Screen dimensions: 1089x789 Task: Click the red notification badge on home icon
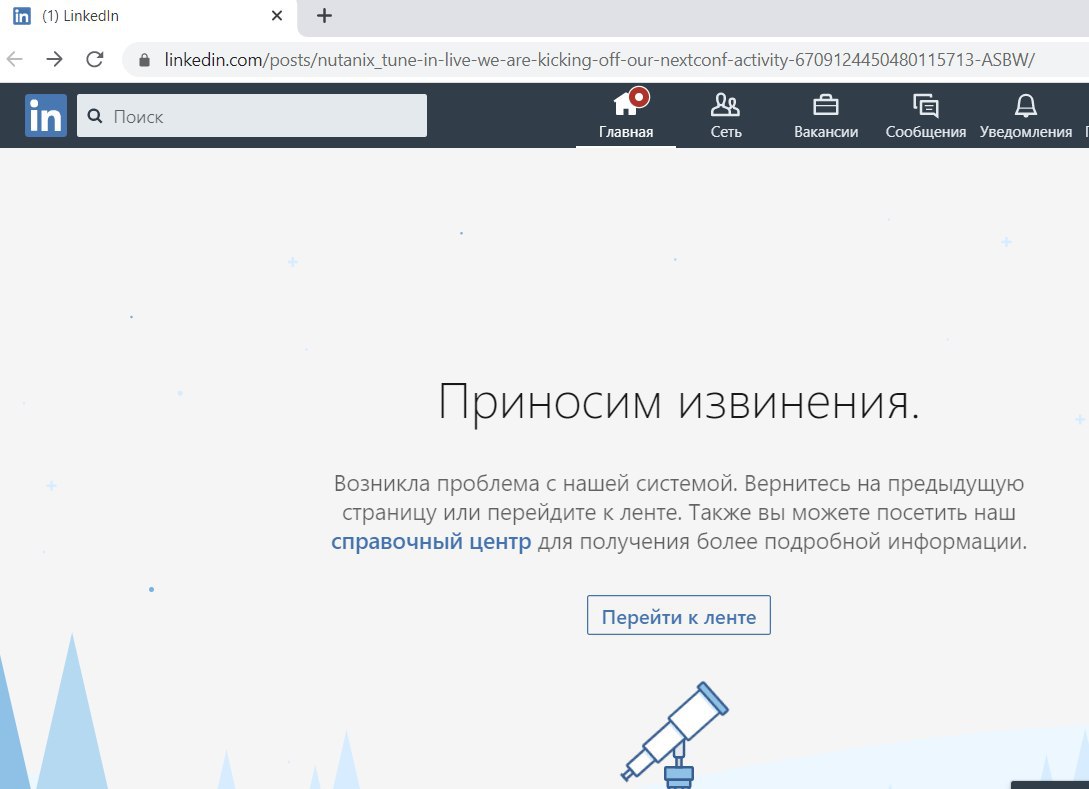click(x=638, y=97)
